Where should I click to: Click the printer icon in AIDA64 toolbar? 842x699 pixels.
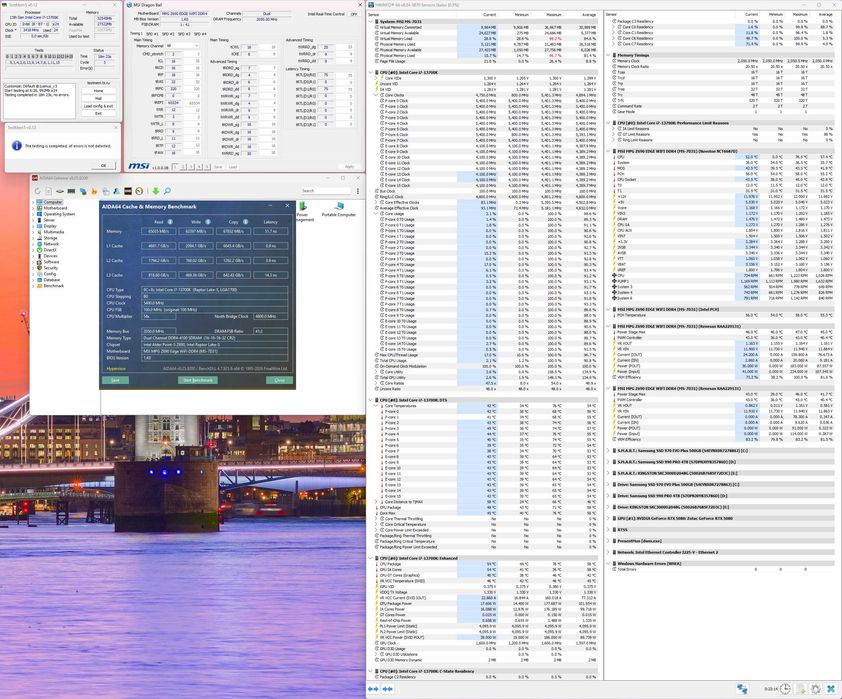point(106,191)
